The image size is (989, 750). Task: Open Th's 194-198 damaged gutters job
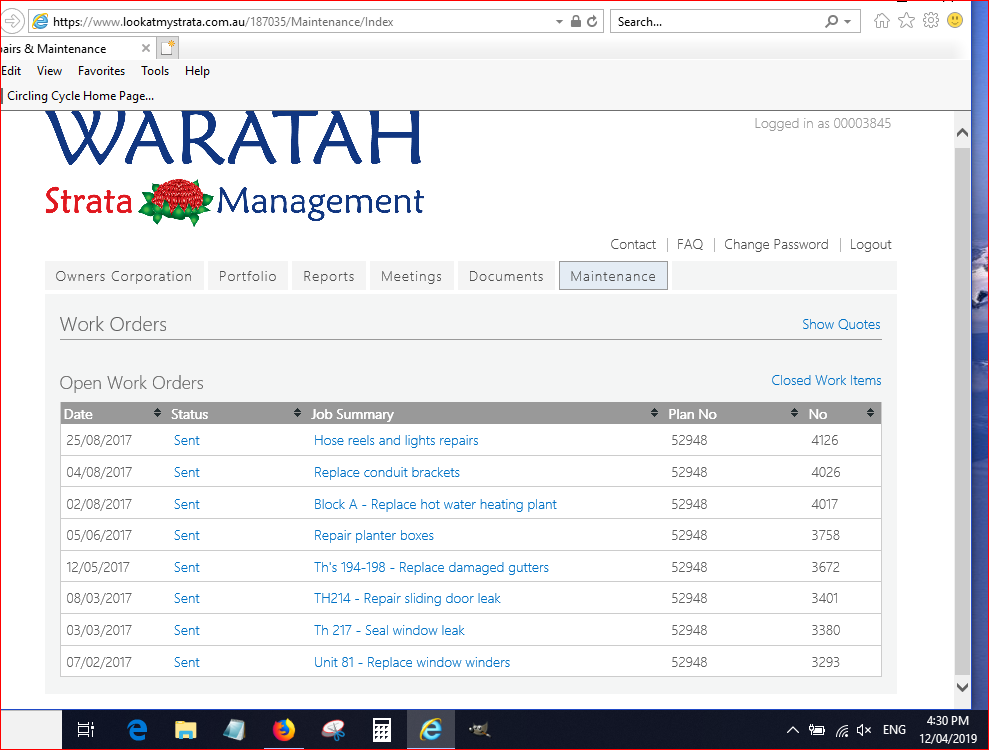pos(431,568)
